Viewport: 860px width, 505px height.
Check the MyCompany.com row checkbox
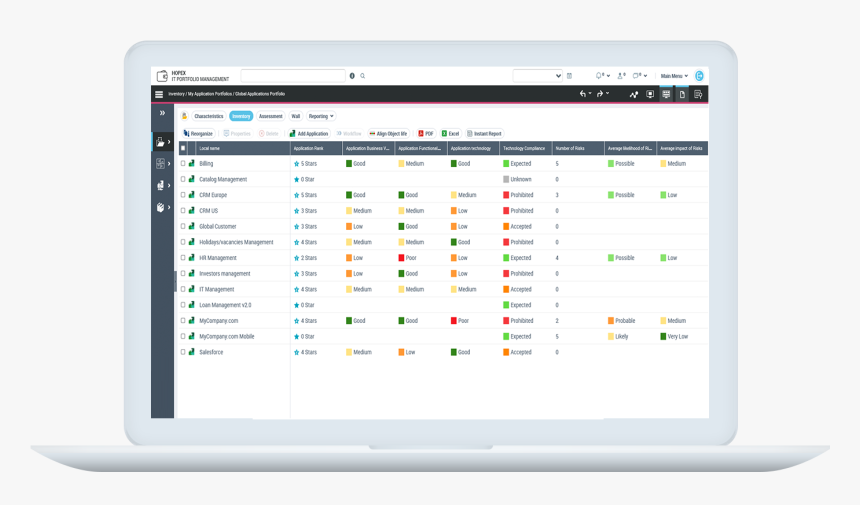point(183,321)
